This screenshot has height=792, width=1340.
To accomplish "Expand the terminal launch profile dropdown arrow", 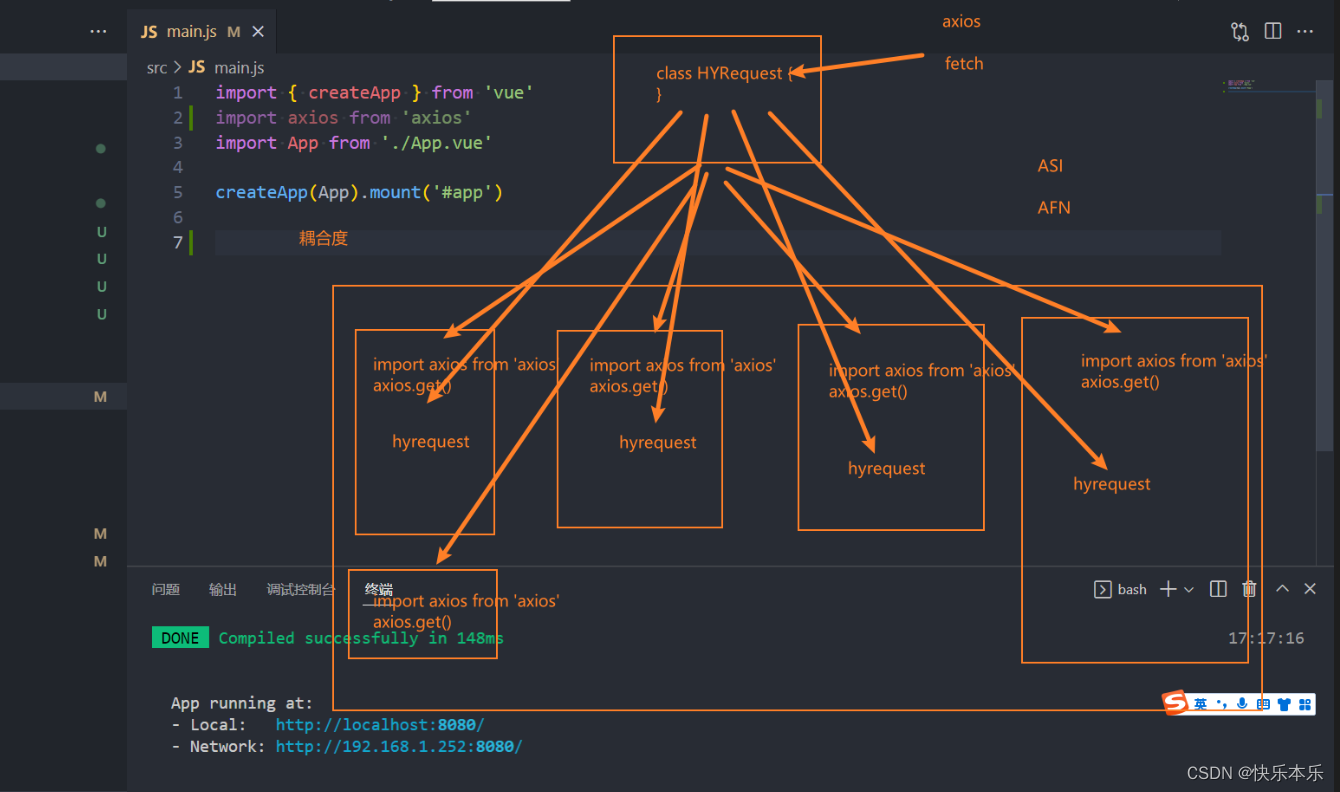I will (x=1189, y=590).
